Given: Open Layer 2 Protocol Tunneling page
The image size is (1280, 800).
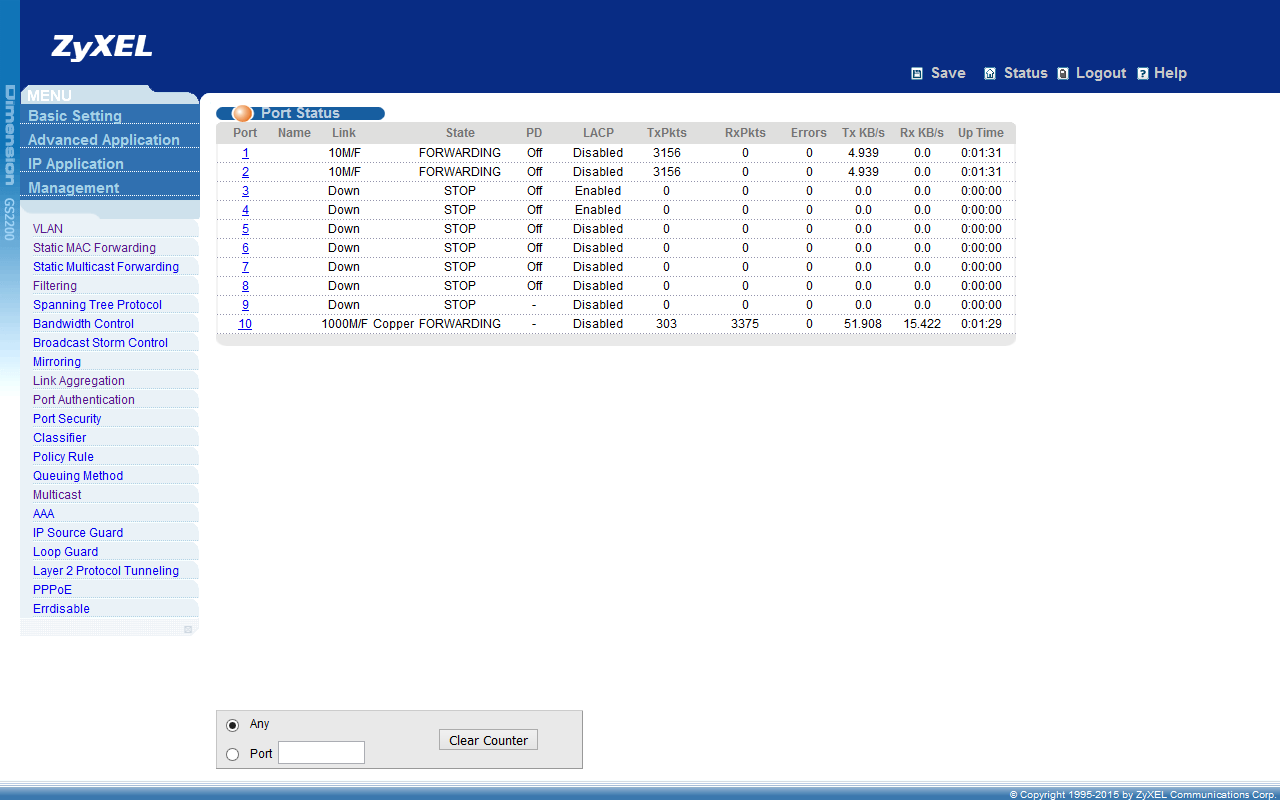Looking at the screenshot, I should (x=106, y=571).
